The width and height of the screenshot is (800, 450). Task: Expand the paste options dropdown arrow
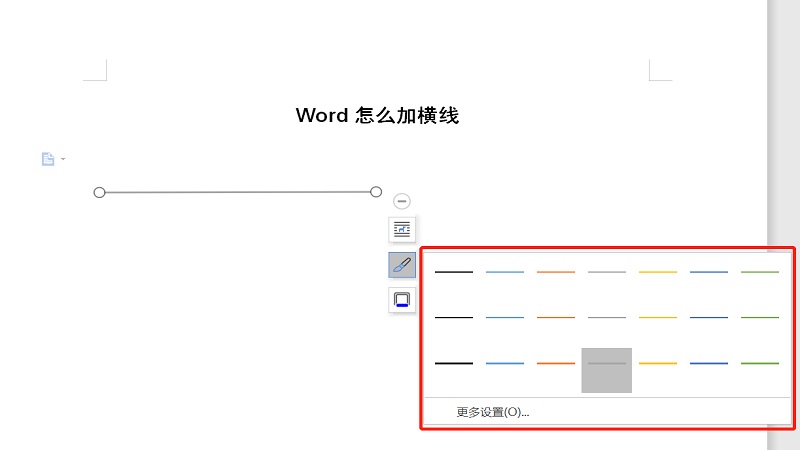pos(63,159)
